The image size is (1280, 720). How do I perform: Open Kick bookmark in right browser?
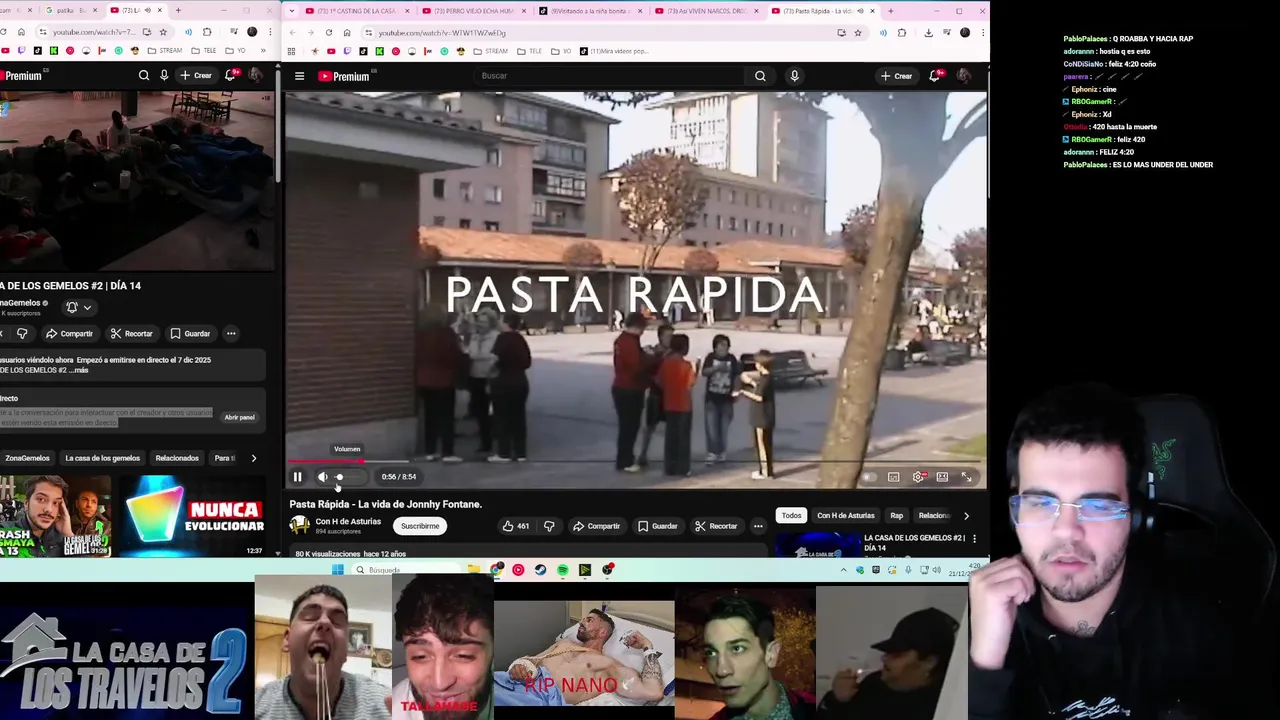[380, 51]
